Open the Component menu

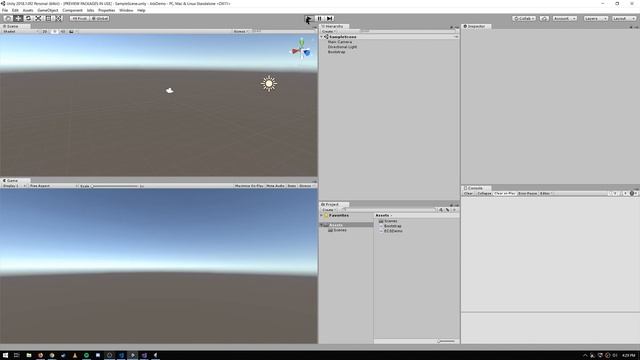coord(72,10)
